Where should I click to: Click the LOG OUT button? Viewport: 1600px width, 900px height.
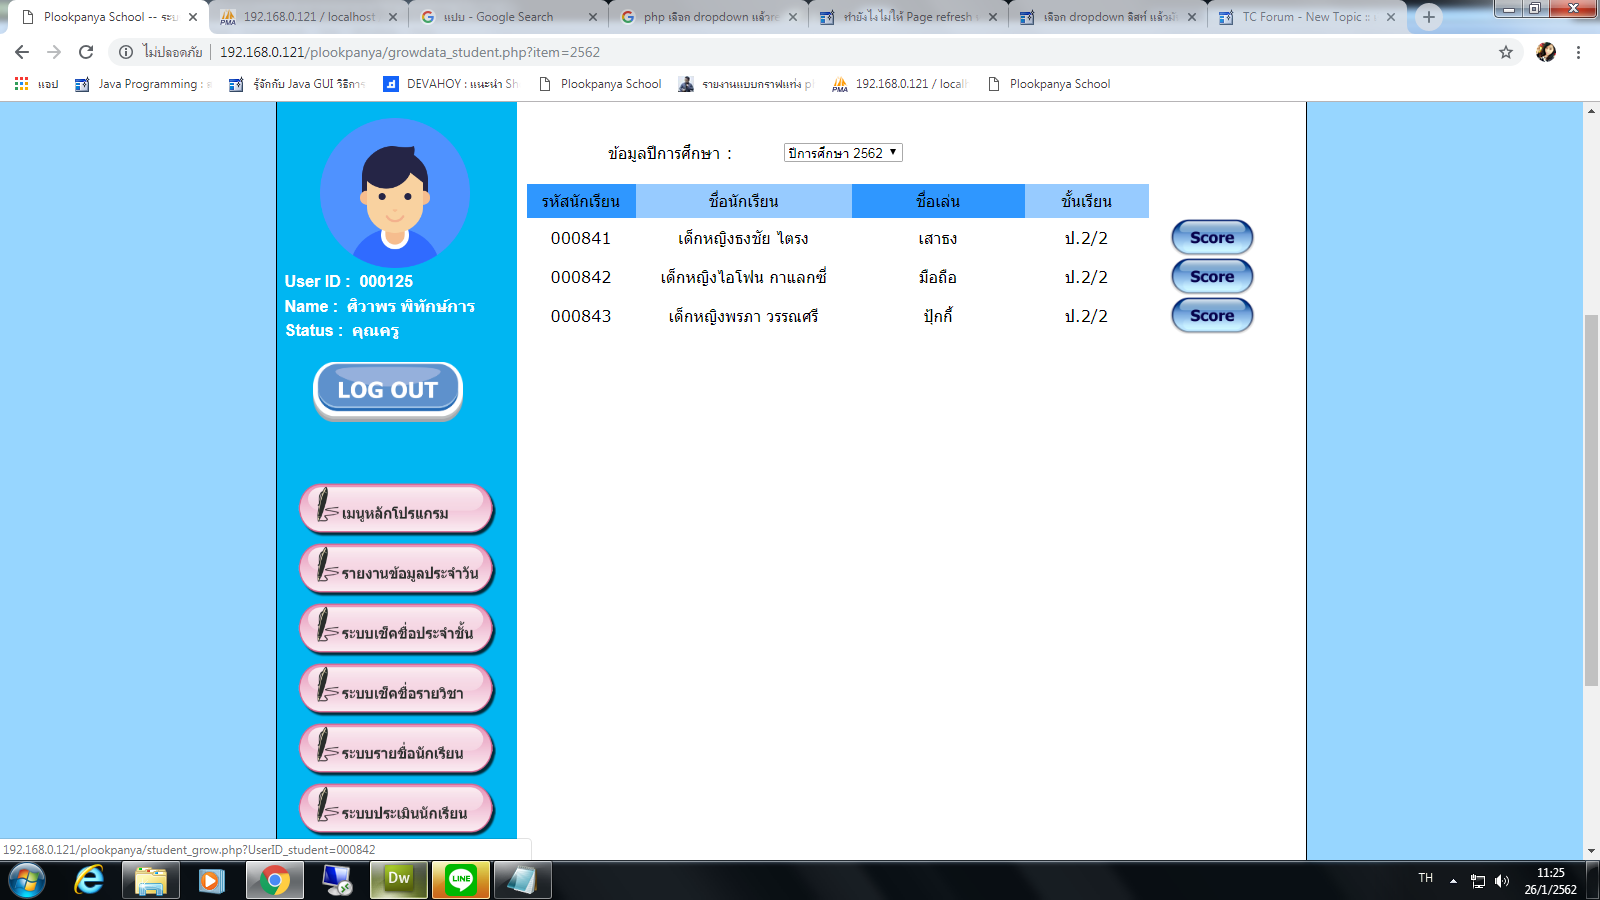tap(388, 390)
